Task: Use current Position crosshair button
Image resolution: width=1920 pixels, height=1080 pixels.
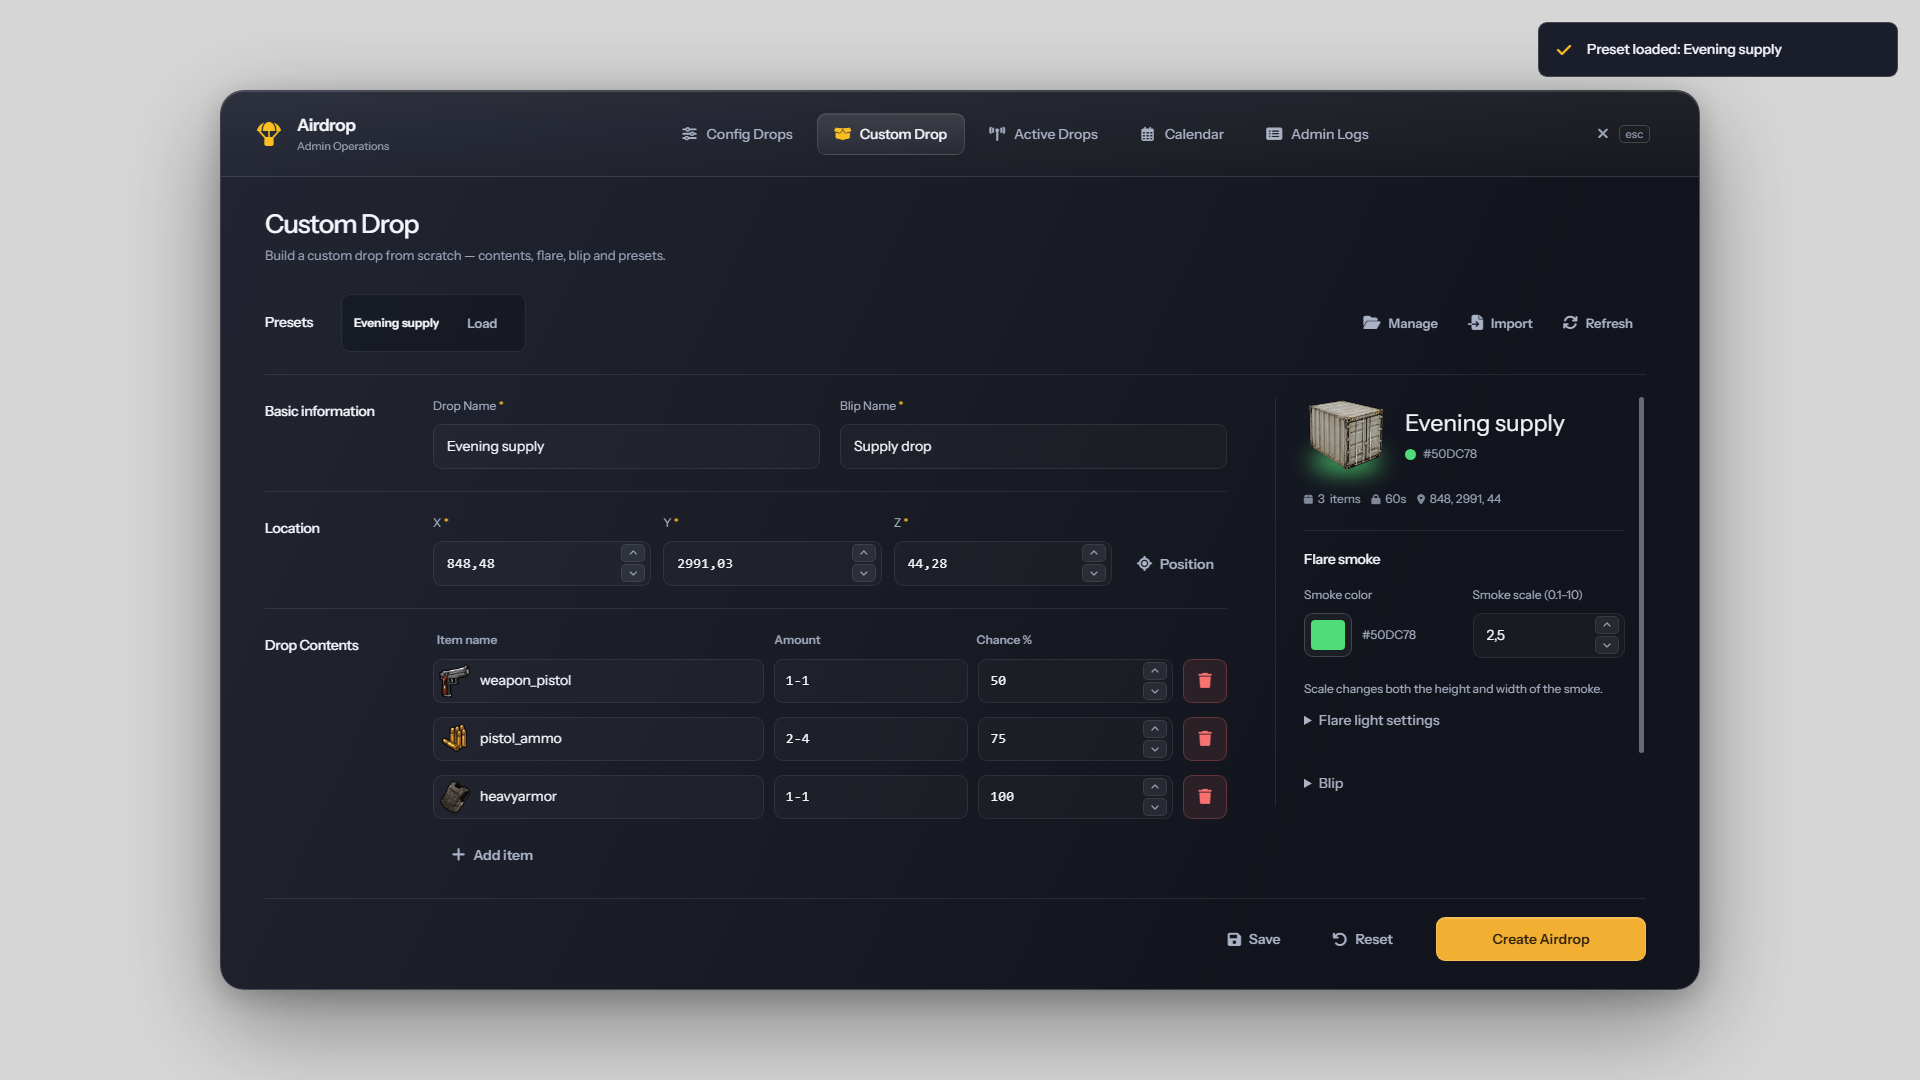Action: coord(1175,564)
